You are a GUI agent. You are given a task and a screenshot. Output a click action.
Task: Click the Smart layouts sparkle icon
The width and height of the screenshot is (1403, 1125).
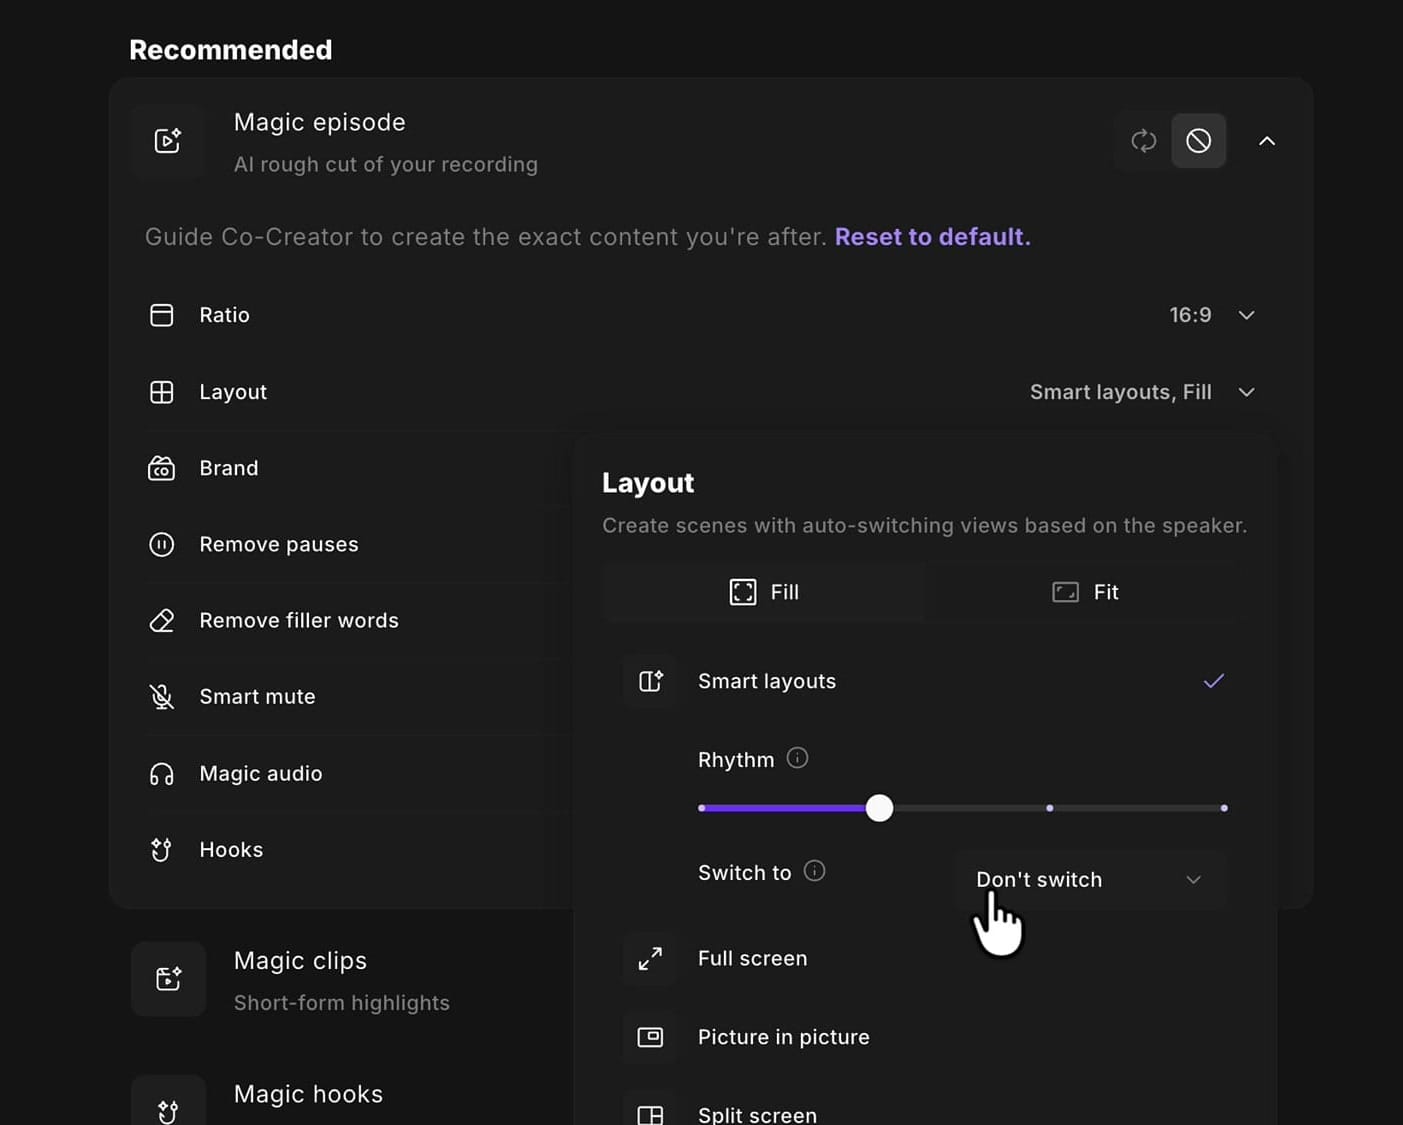pos(650,681)
